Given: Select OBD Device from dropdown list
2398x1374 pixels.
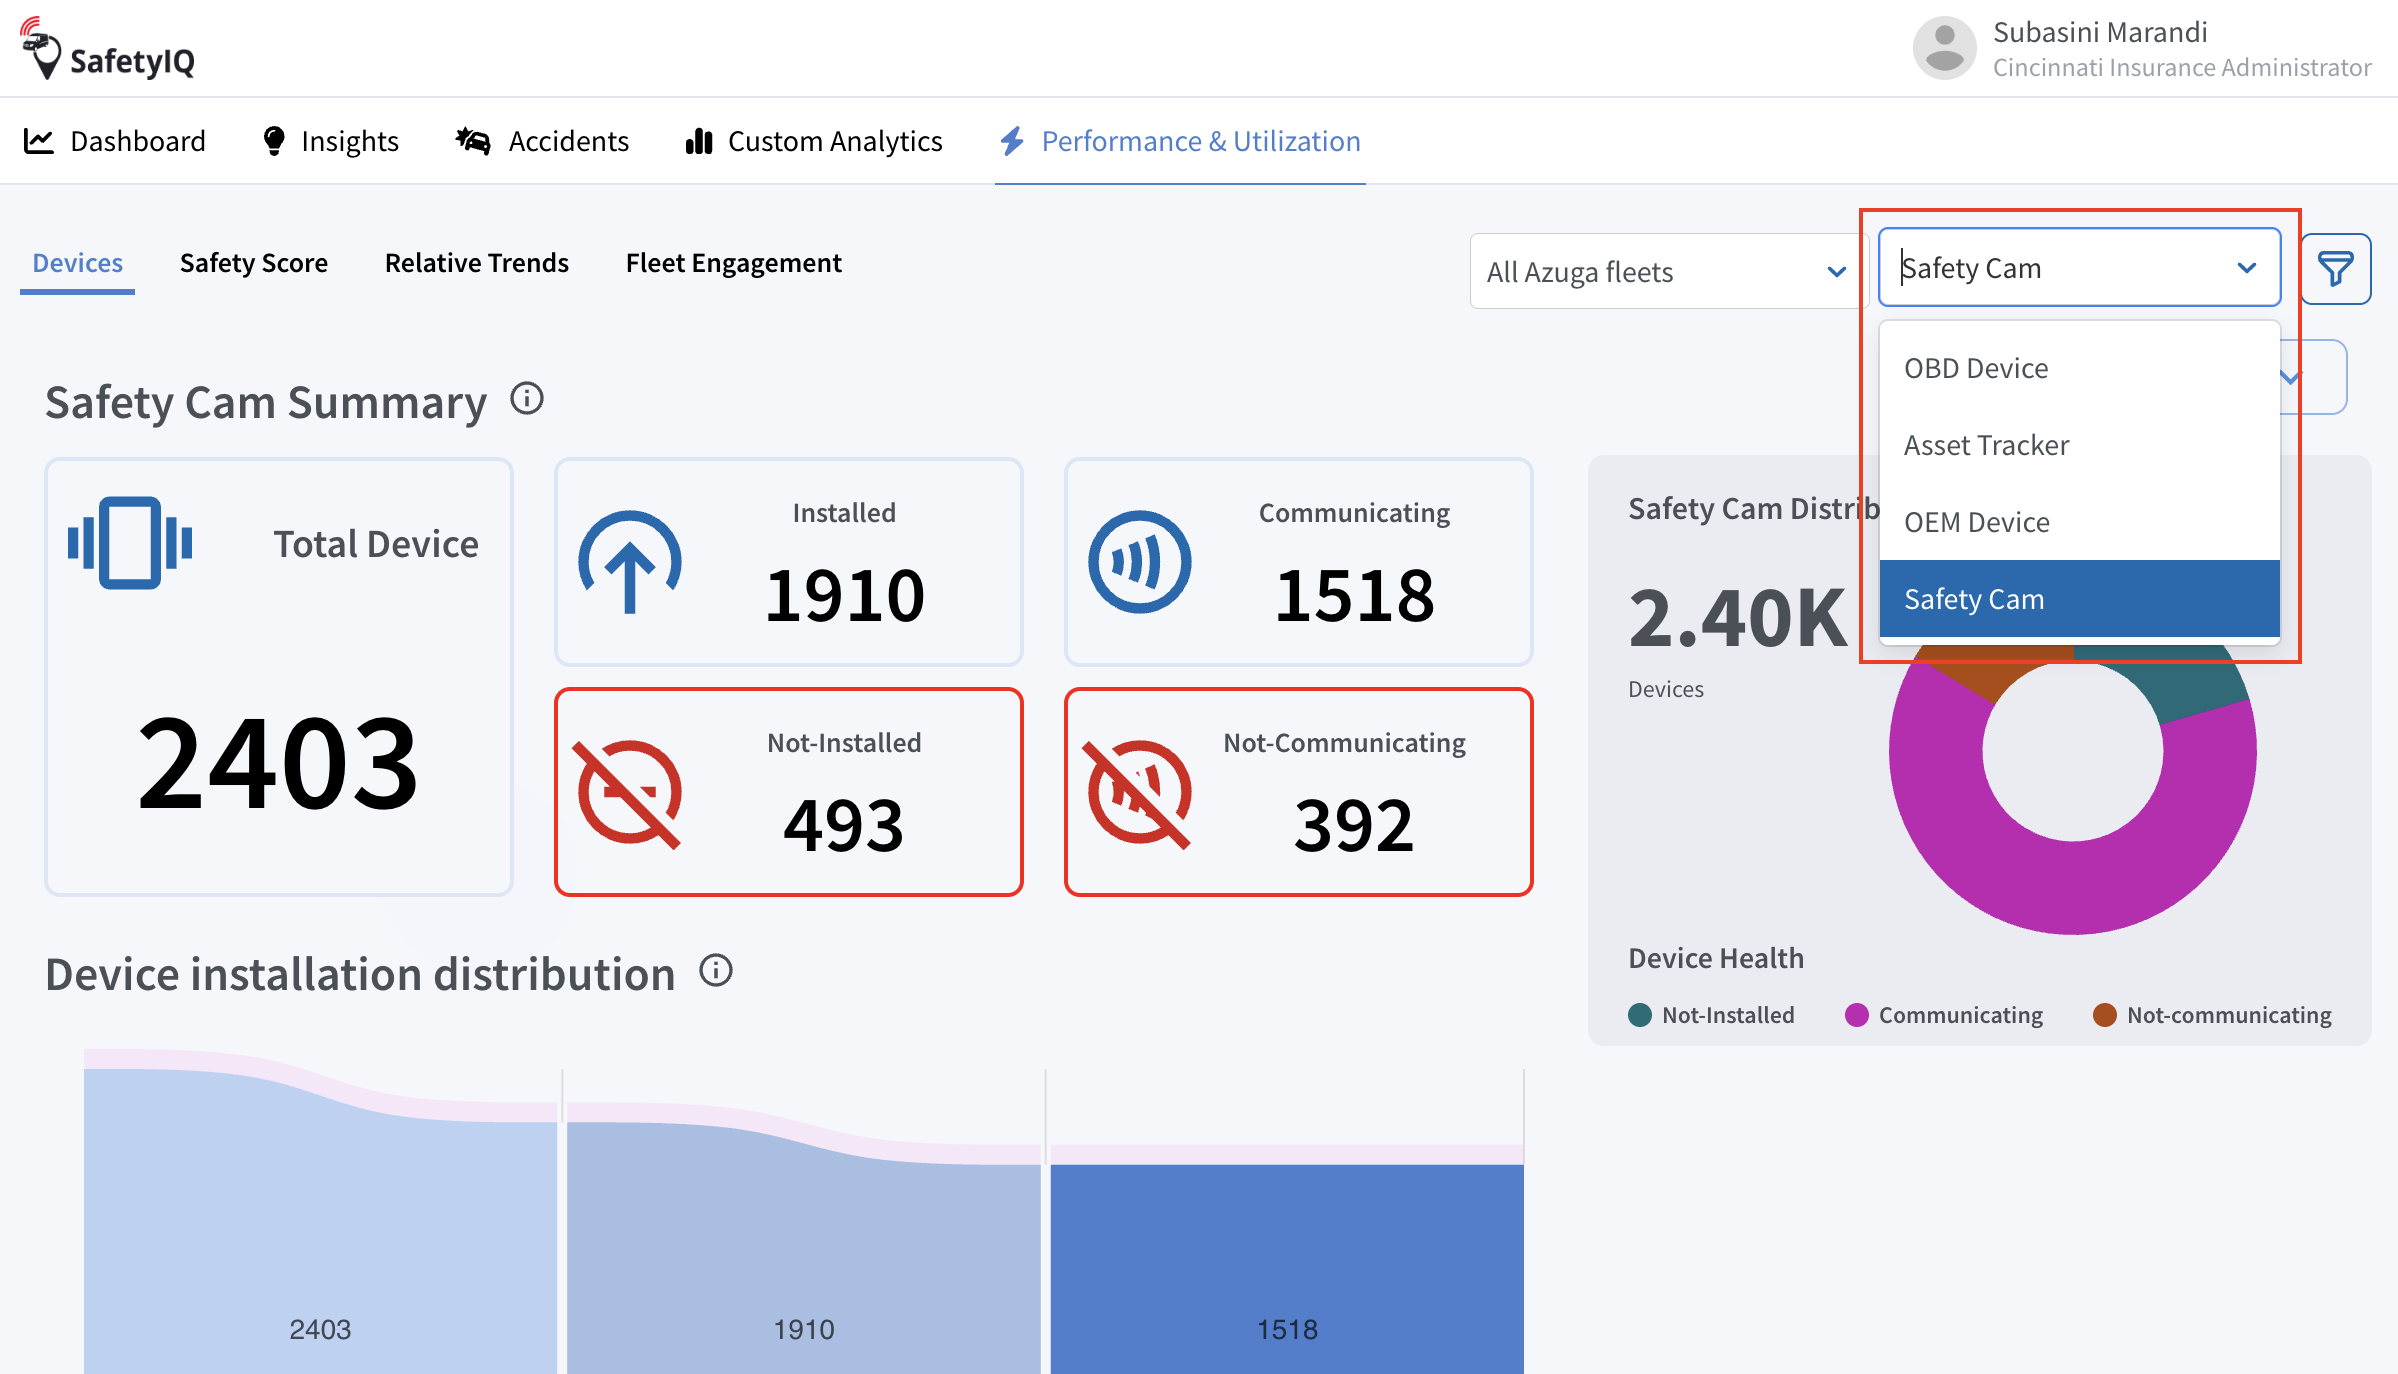Looking at the screenshot, I should (x=1976, y=368).
